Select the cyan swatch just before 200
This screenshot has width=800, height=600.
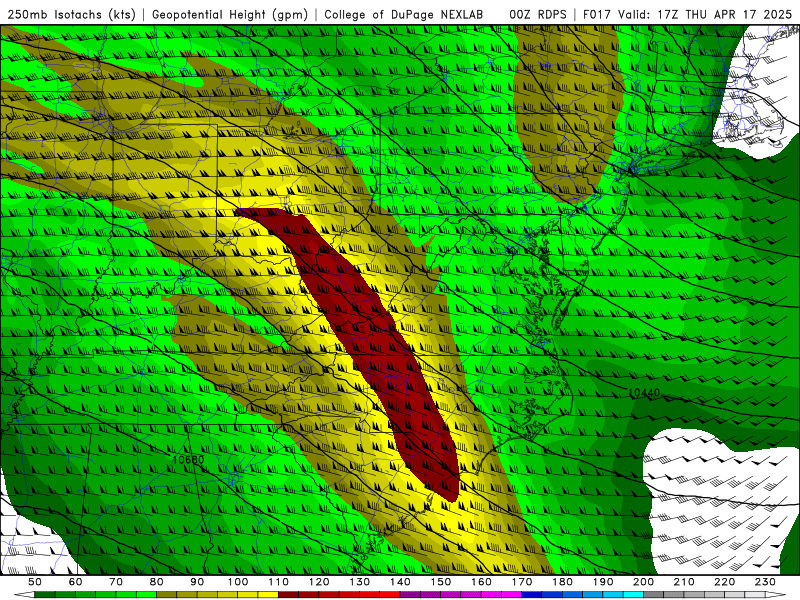coord(633,595)
